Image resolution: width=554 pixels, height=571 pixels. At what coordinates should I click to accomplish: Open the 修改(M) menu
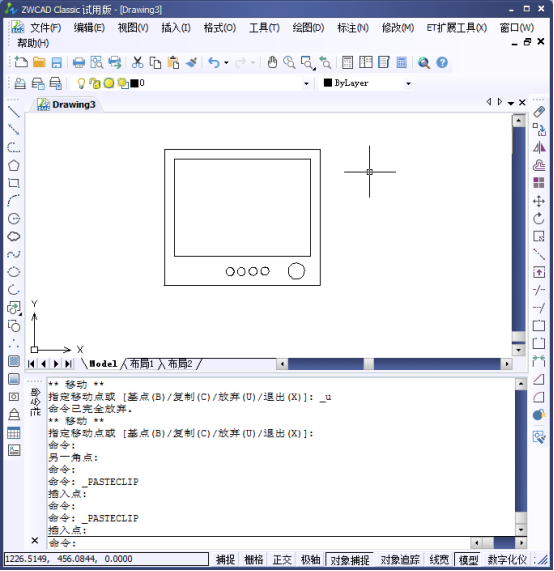pos(398,28)
